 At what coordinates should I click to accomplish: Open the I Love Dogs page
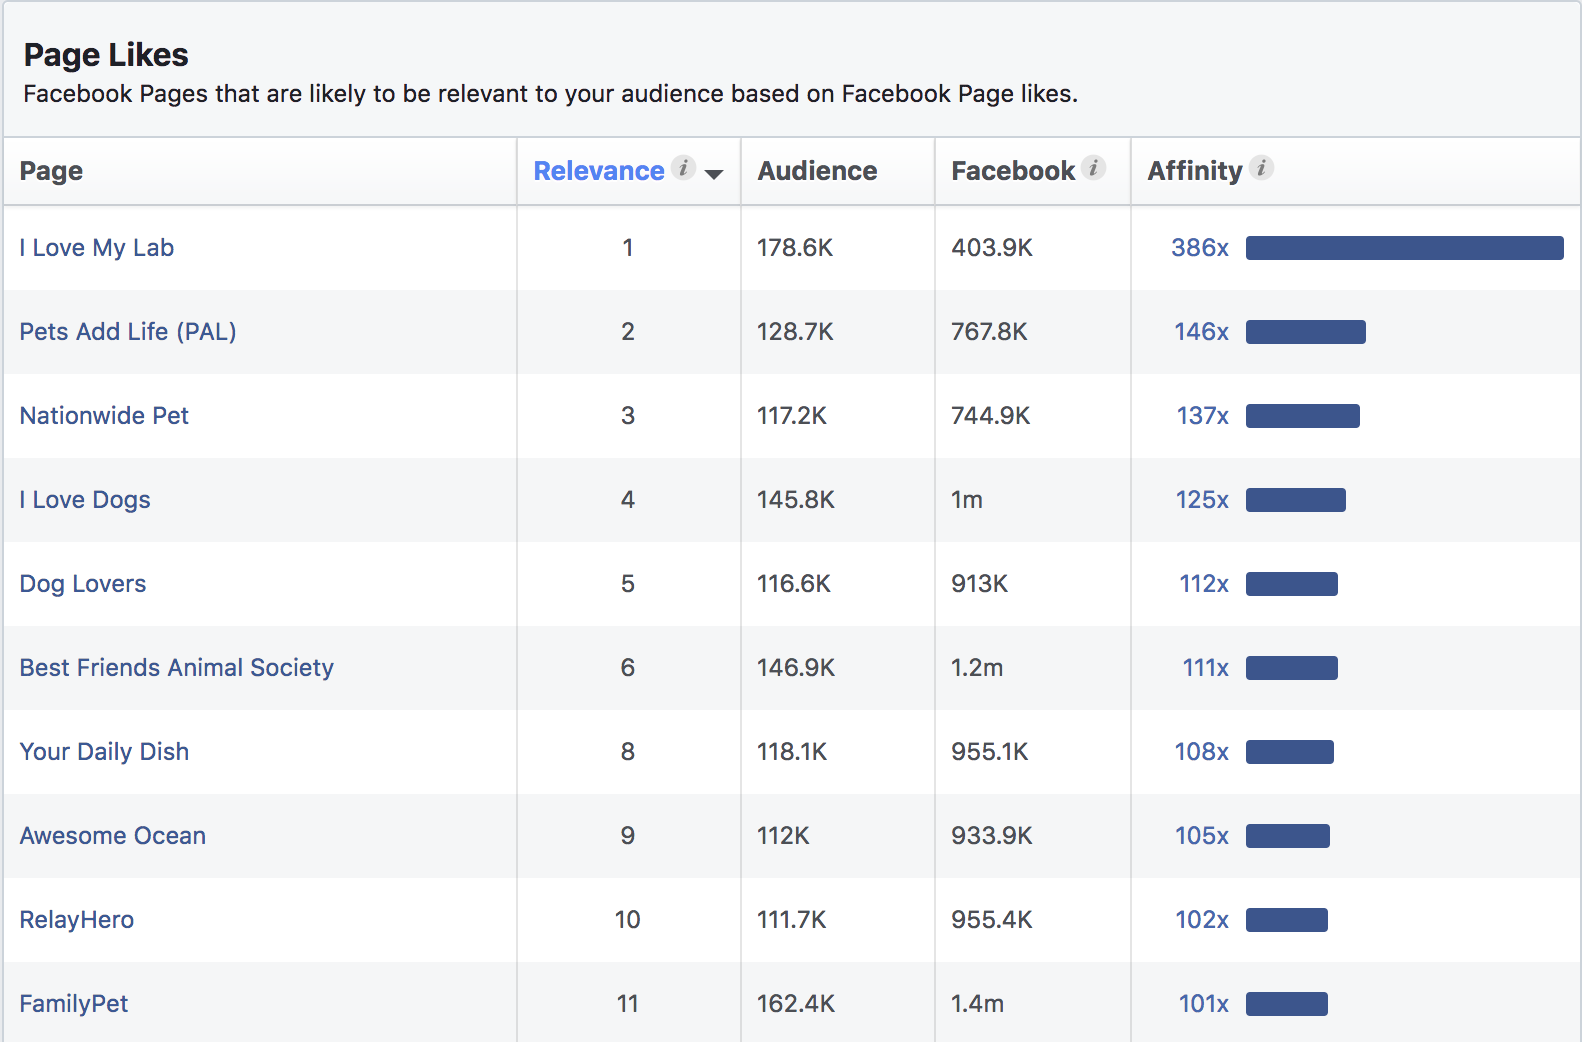coord(85,500)
